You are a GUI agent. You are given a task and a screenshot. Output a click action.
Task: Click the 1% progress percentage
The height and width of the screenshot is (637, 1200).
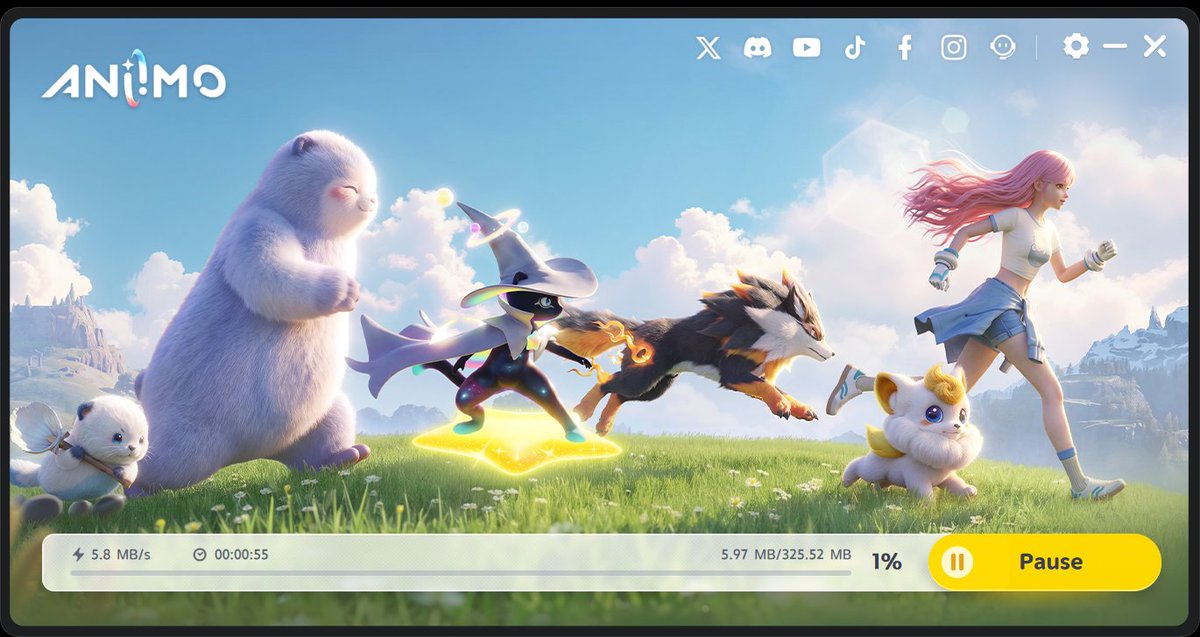click(886, 562)
